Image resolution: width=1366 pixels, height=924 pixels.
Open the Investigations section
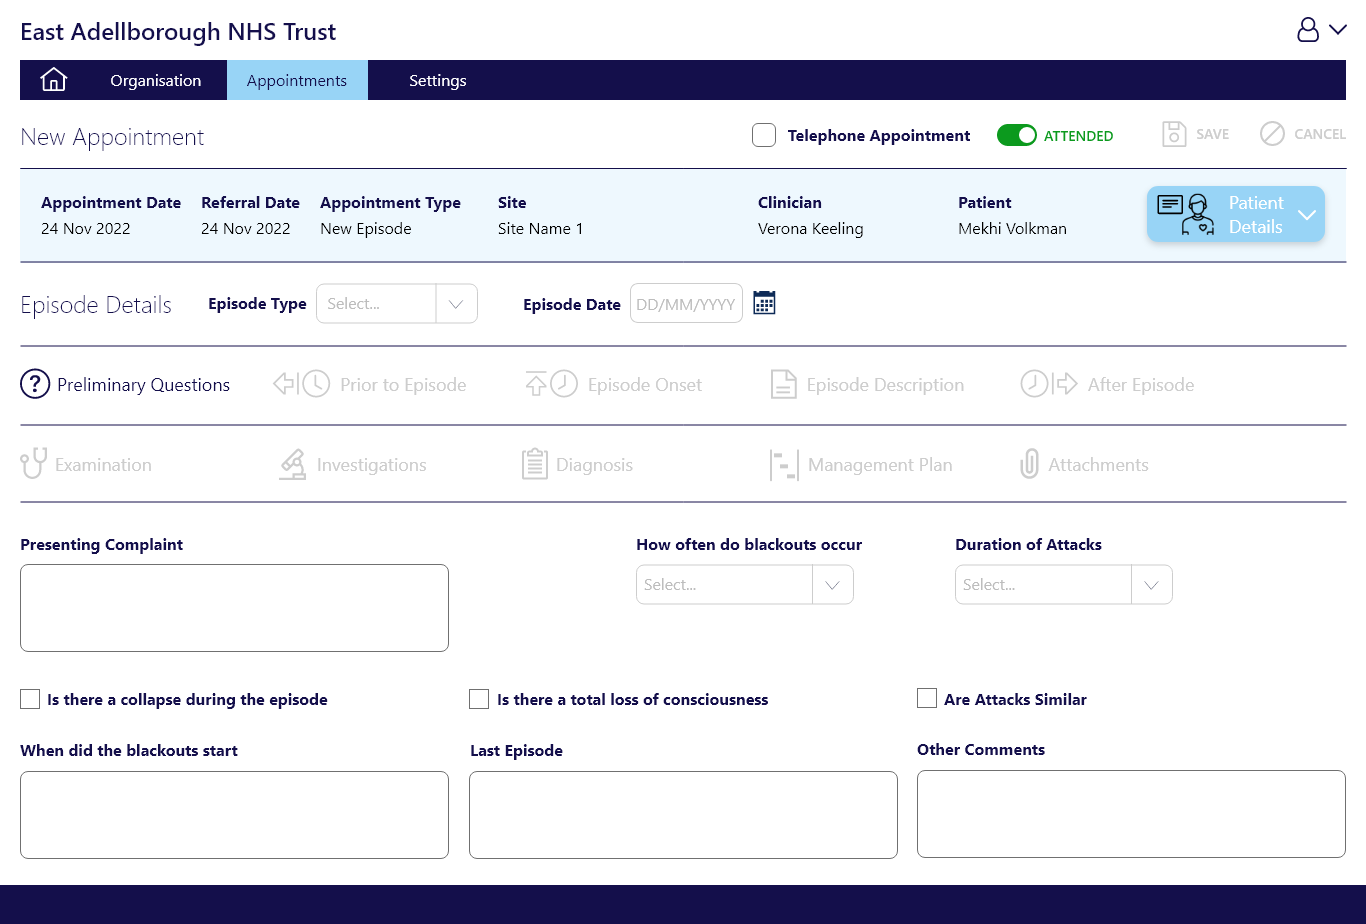point(352,464)
